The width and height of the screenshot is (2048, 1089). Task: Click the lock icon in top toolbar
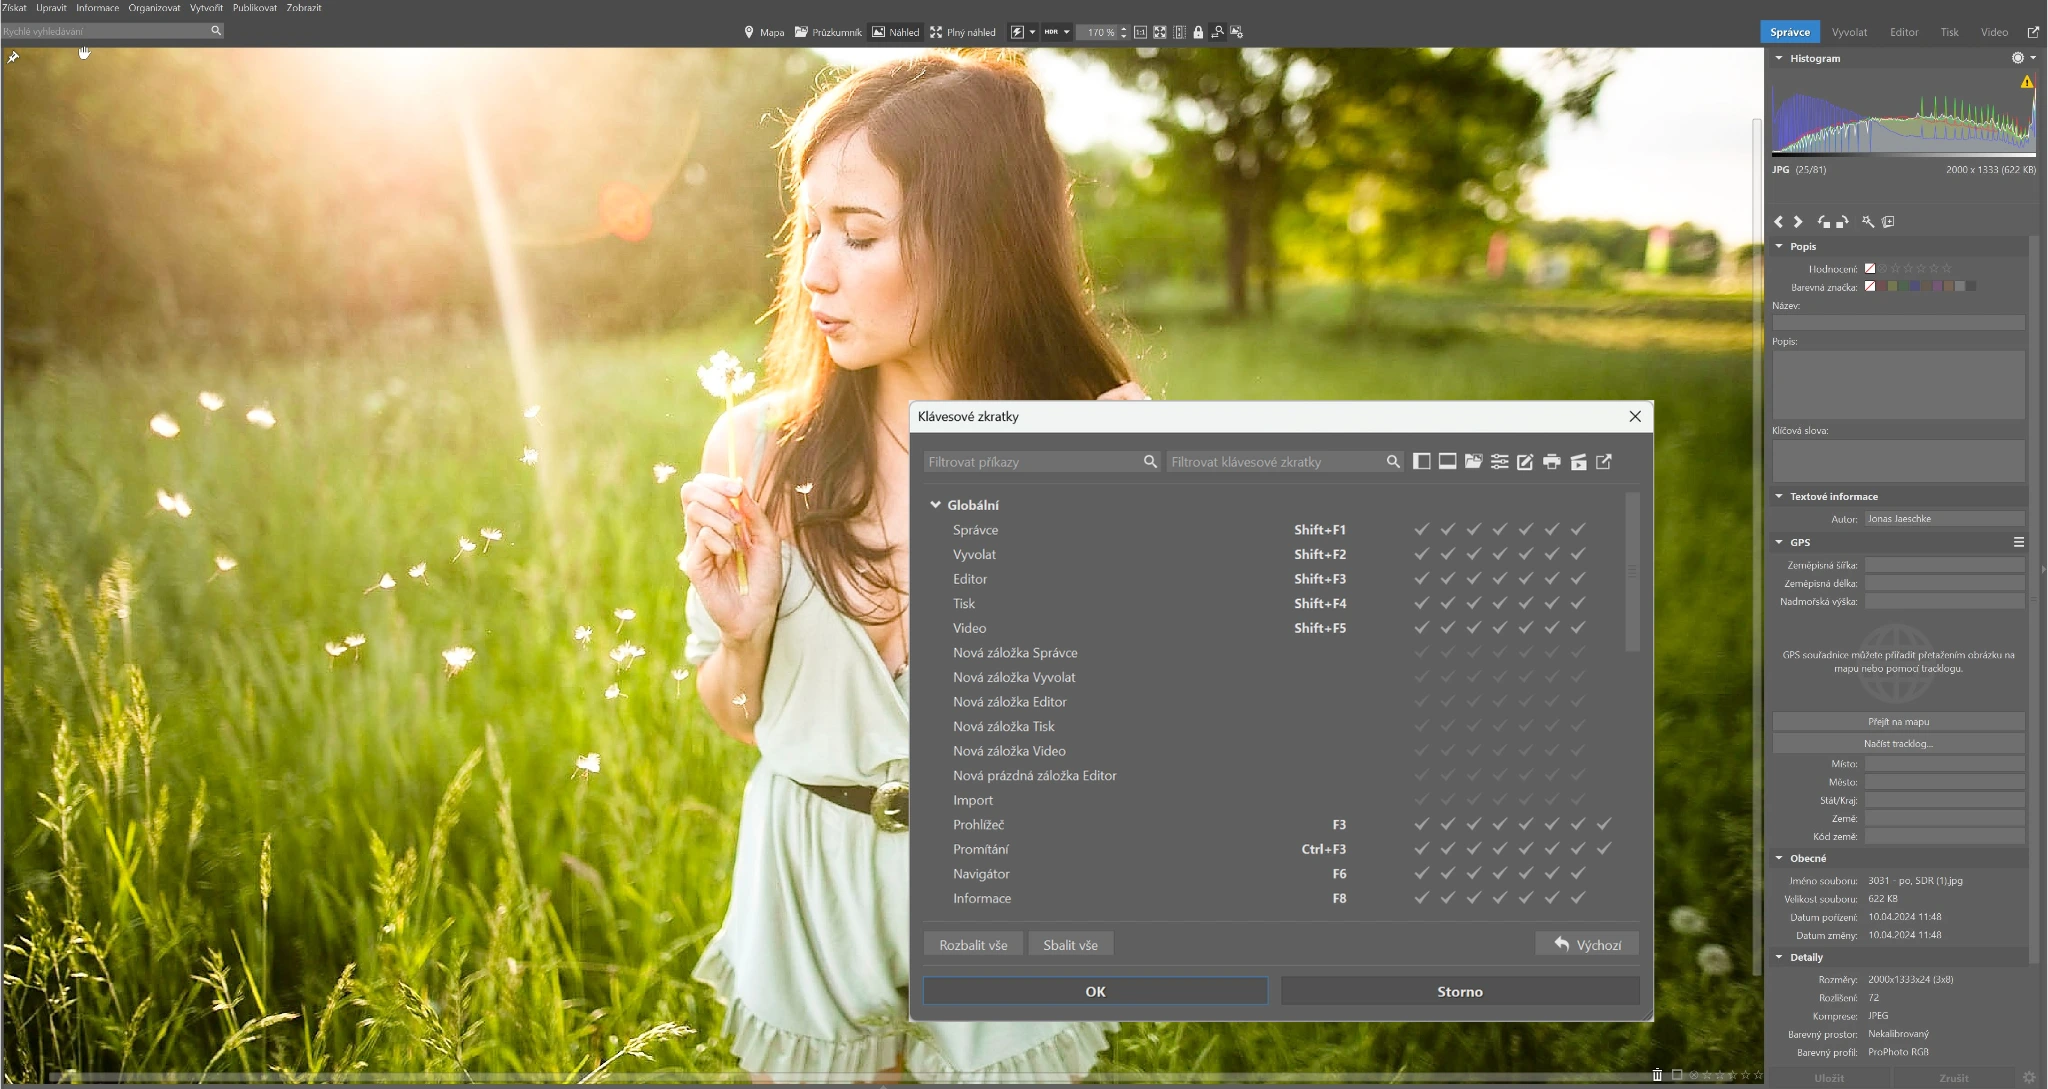click(x=1198, y=32)
